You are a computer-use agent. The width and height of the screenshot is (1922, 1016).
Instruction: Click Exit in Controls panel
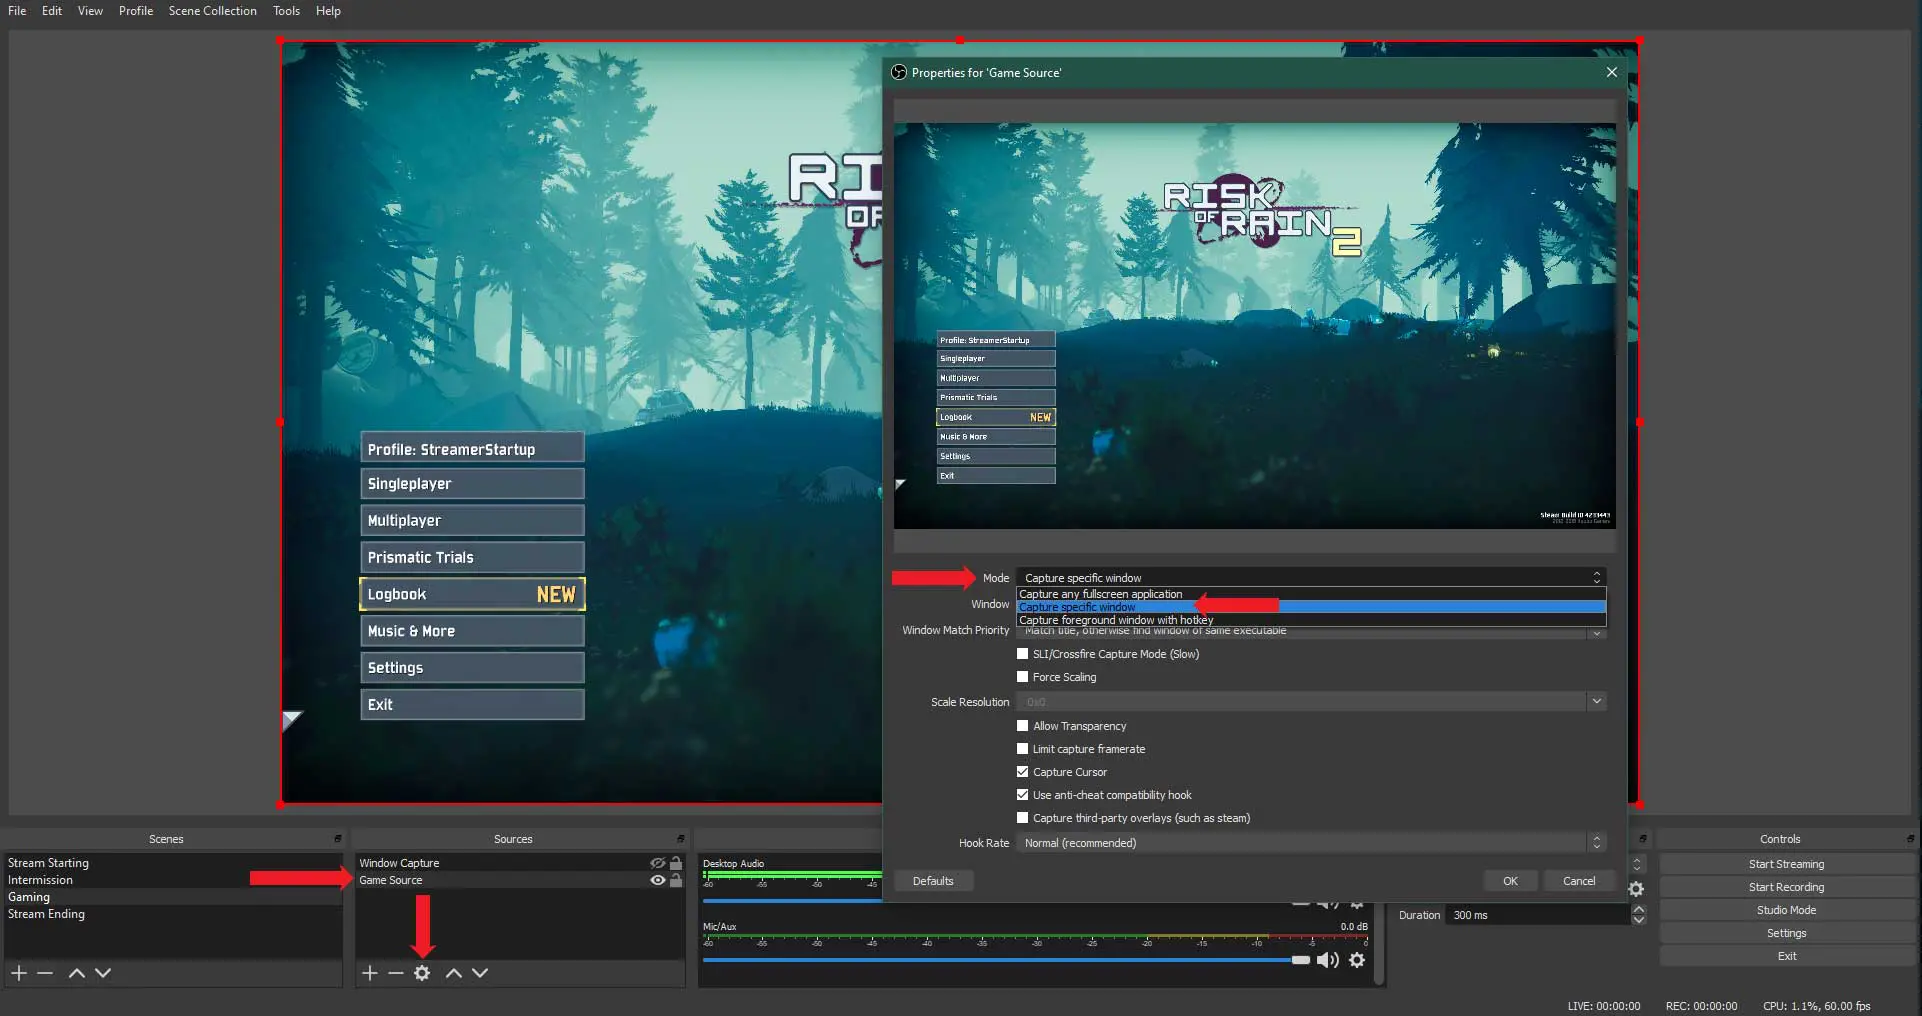tap(1786, 956)
